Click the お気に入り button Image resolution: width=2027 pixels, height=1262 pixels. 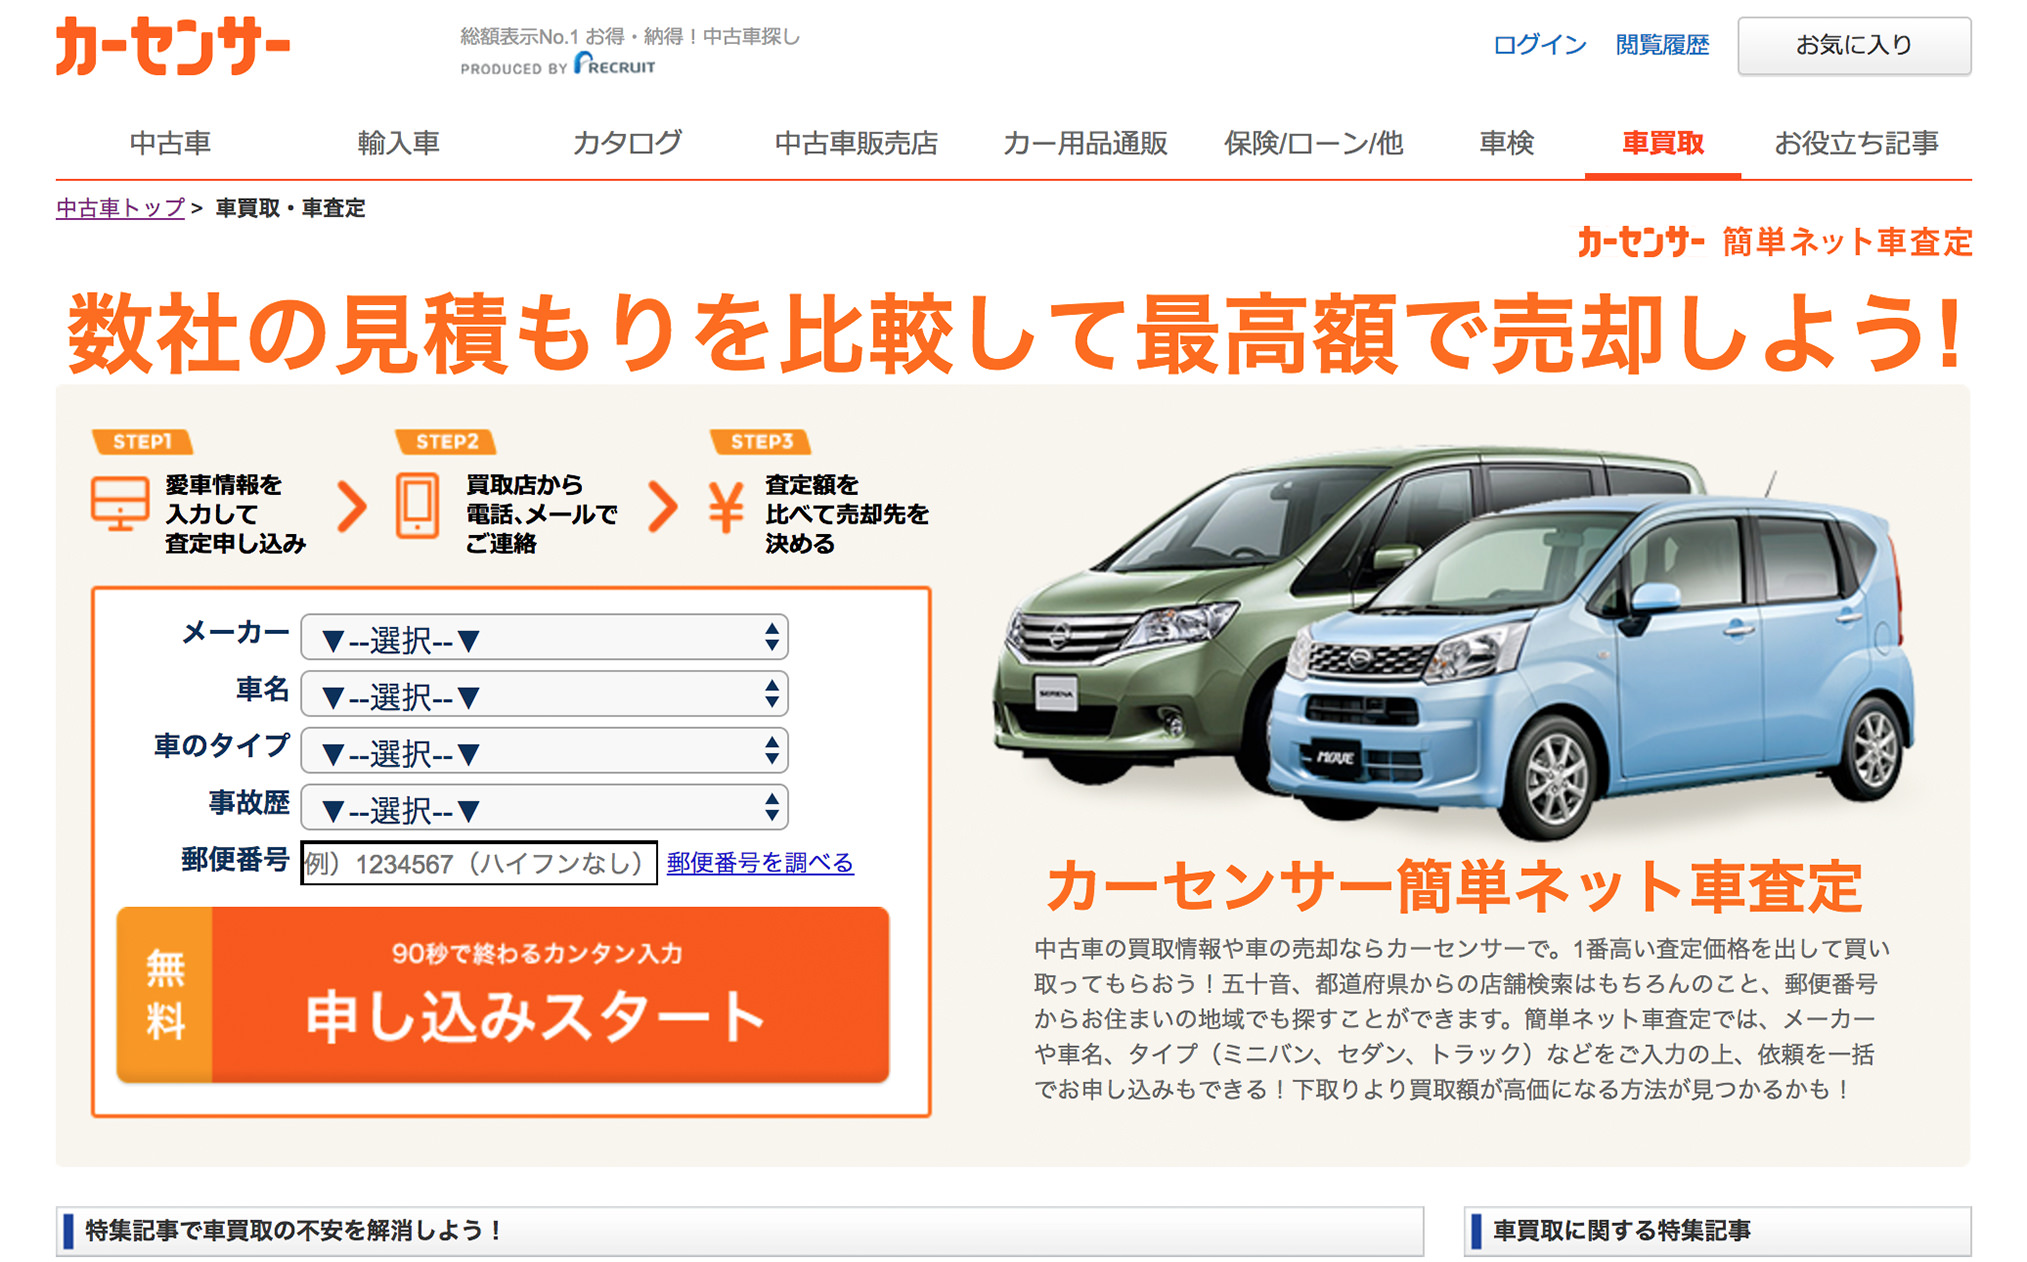(x=1855, y=45)
